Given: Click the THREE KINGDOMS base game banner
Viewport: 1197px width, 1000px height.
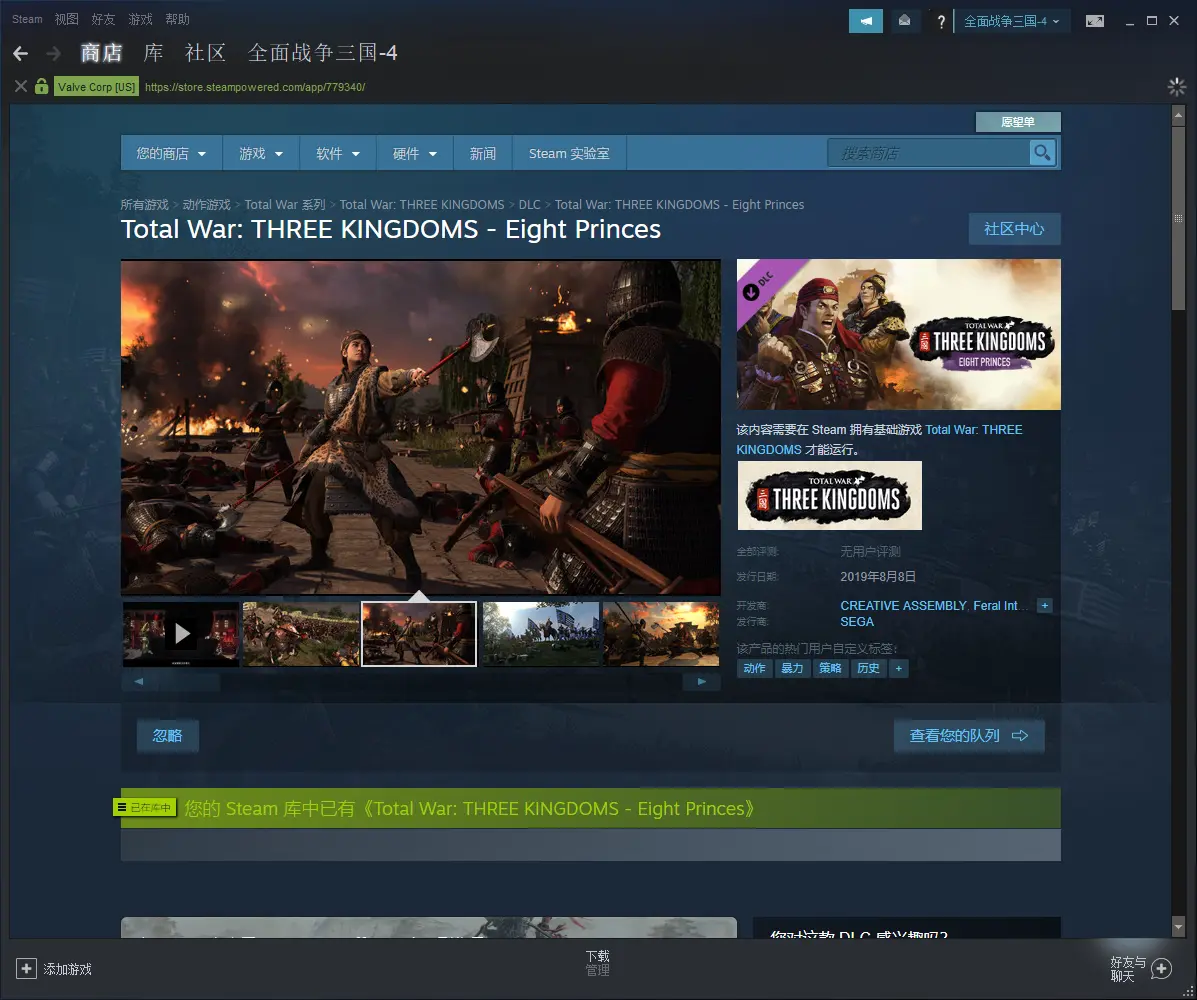Looking at the screenshot, I should click(830, 495).
